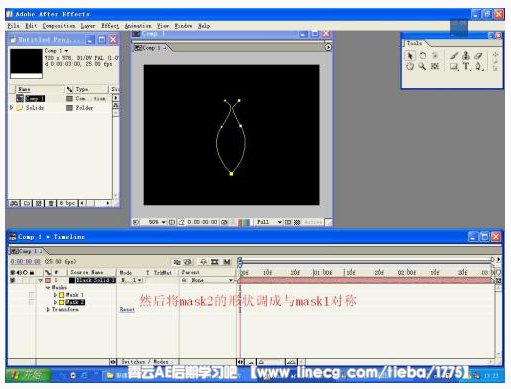
Task: Click Switches / Modes button
Action: [145, 362]
